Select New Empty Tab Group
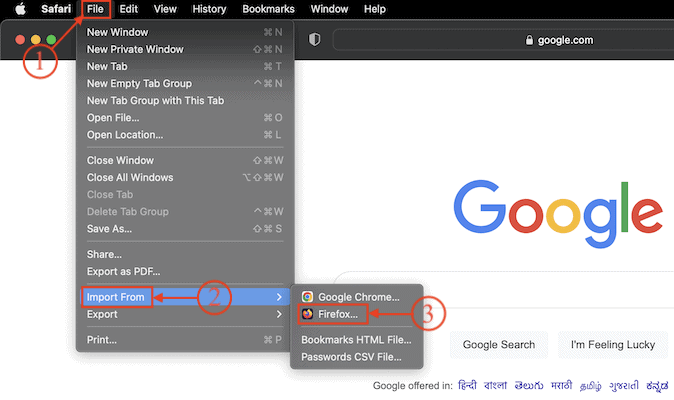Image resolution: width=674 pixels, height=400 pixels. (185, 83)
